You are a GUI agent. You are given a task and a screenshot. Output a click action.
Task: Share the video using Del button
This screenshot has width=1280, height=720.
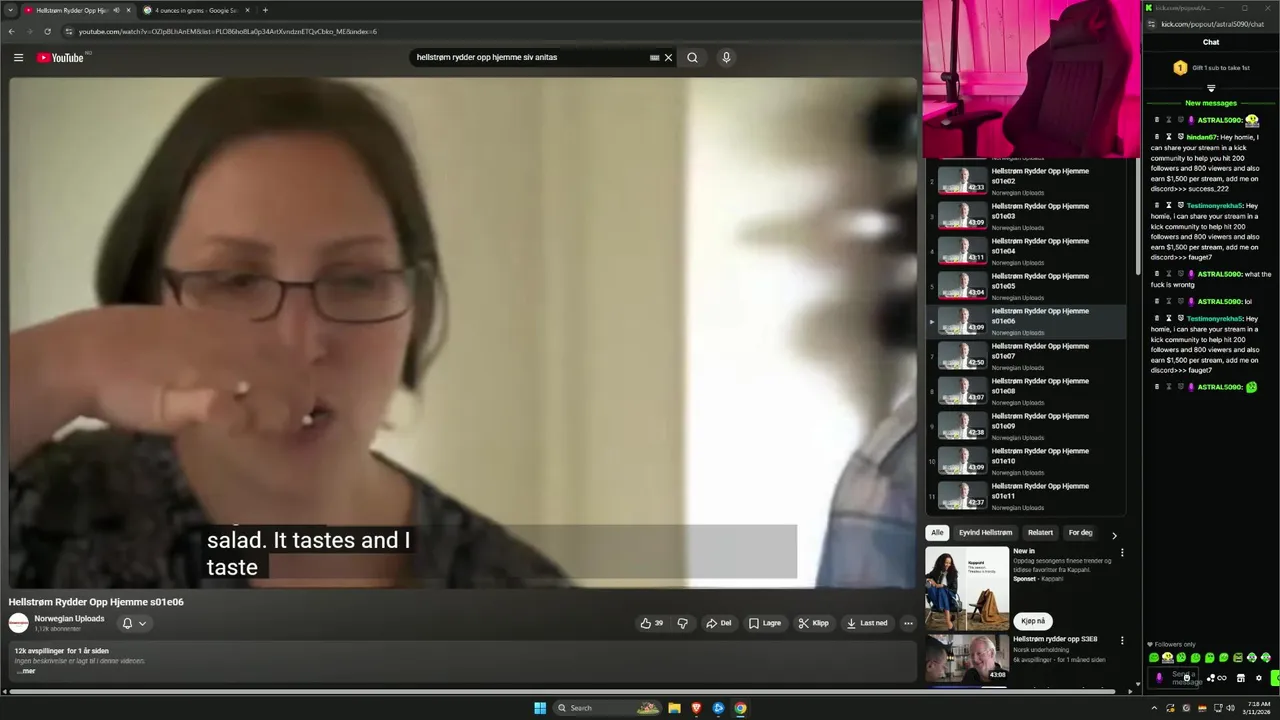pyautogui.click(x=719, y=623)
